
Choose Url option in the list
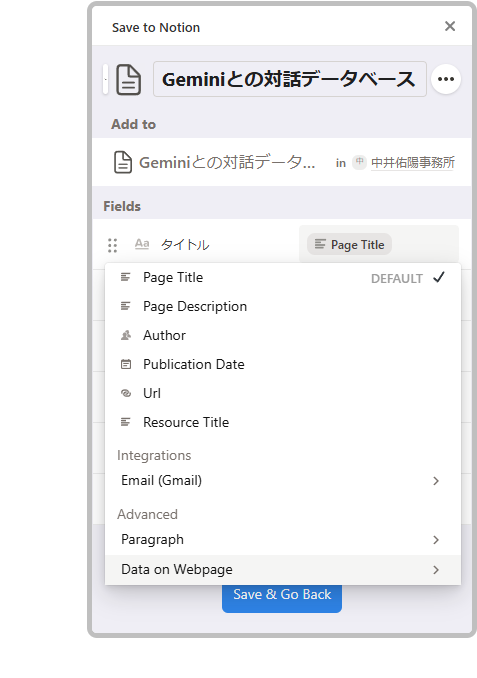coord(283,393)
